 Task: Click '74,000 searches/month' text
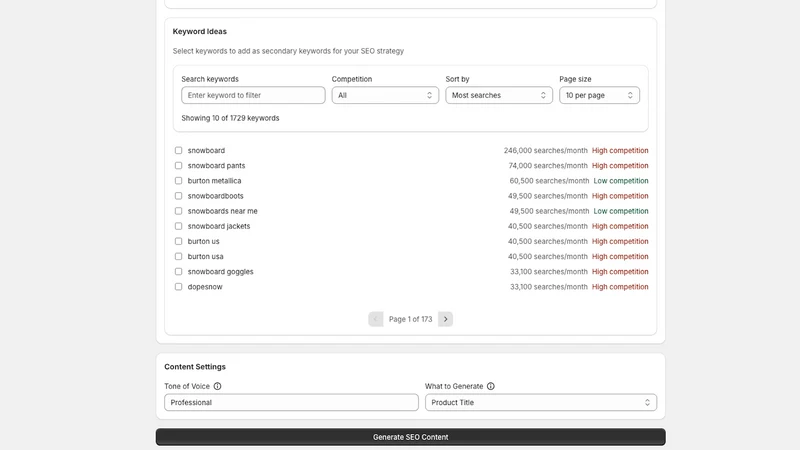click(548, 165)
